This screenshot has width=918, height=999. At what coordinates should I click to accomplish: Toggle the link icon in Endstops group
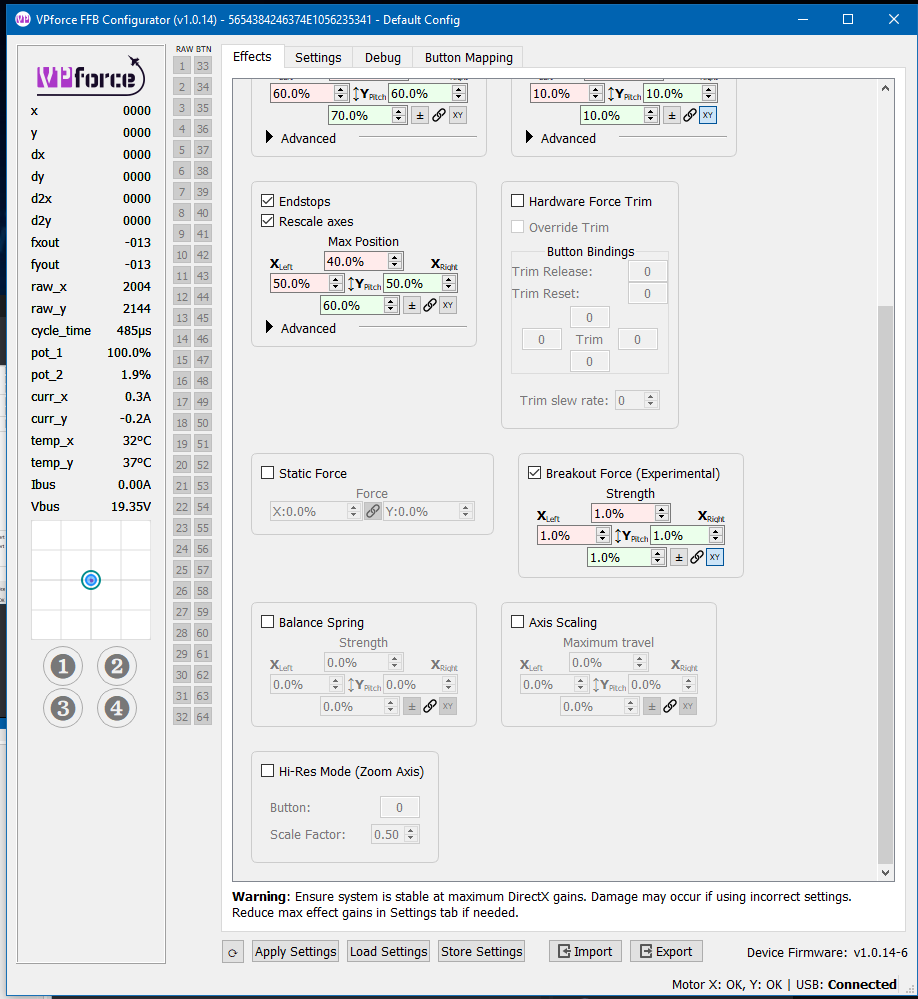[430, 305]
